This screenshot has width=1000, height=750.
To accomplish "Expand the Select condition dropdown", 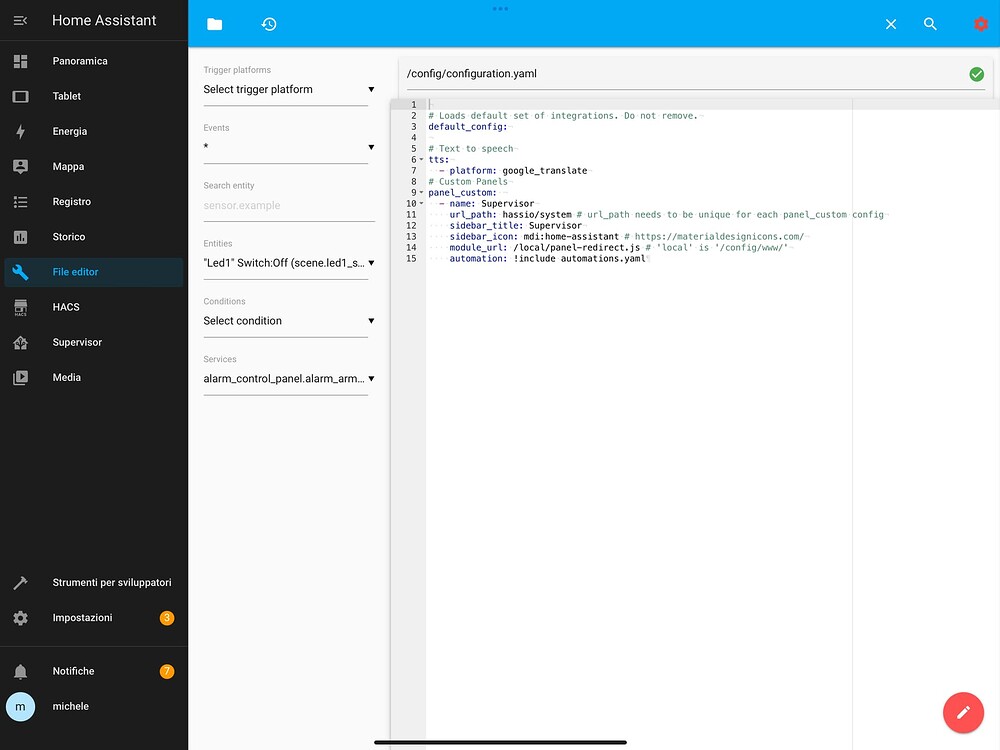I will point(288,320).
